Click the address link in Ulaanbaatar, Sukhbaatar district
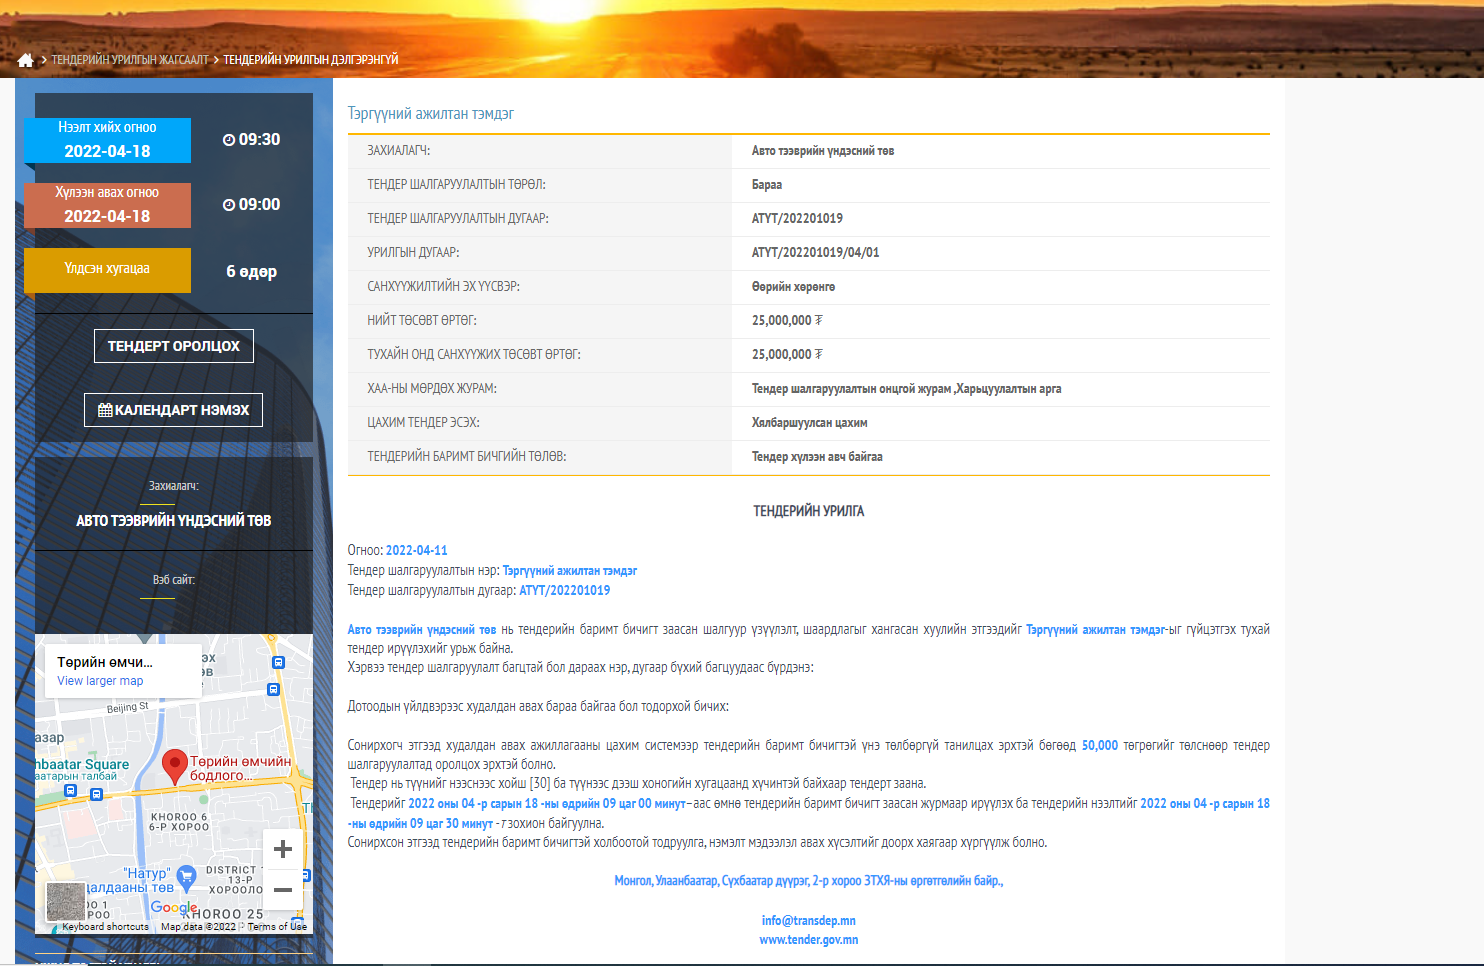 [808, 881]
